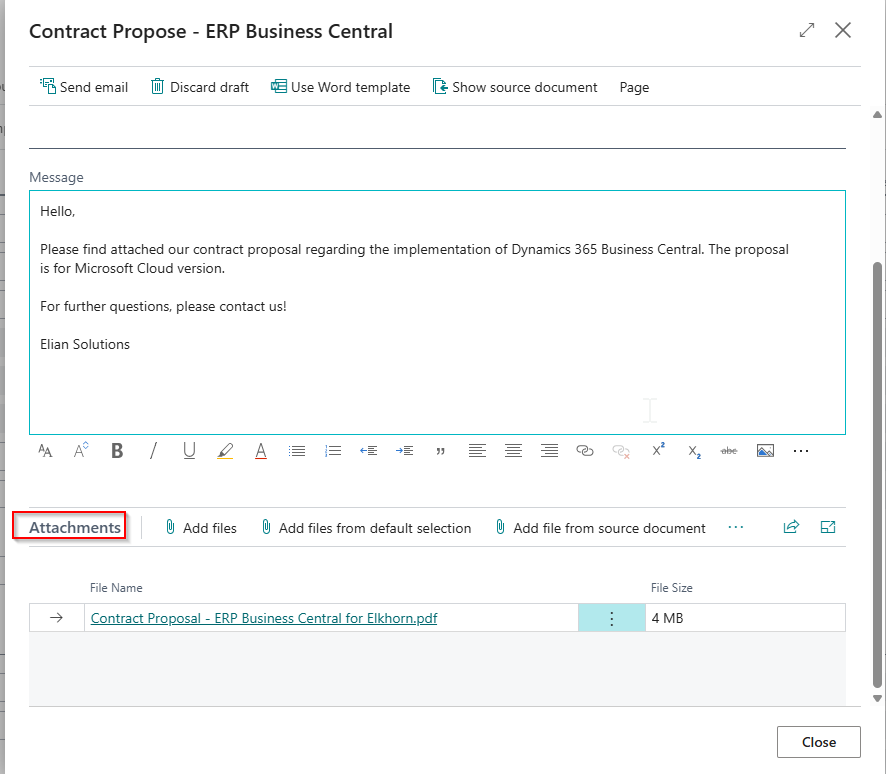Viewport: 886px width, 774px height.
Task: Click Add files in Attachments
Action: pyautogui.click(x=201, y=528)
